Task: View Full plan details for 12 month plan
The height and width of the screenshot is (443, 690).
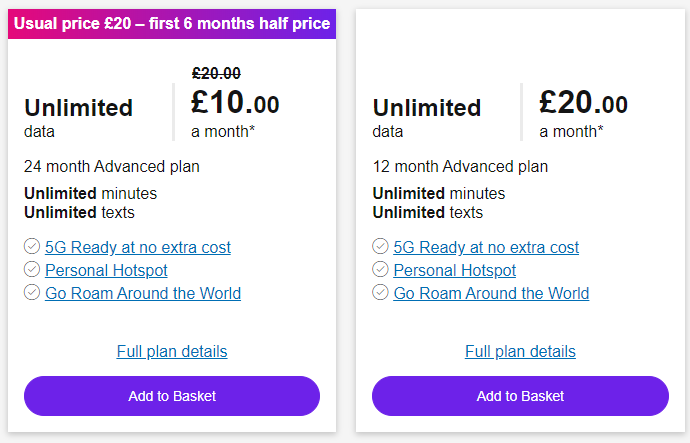Action: 520,351
